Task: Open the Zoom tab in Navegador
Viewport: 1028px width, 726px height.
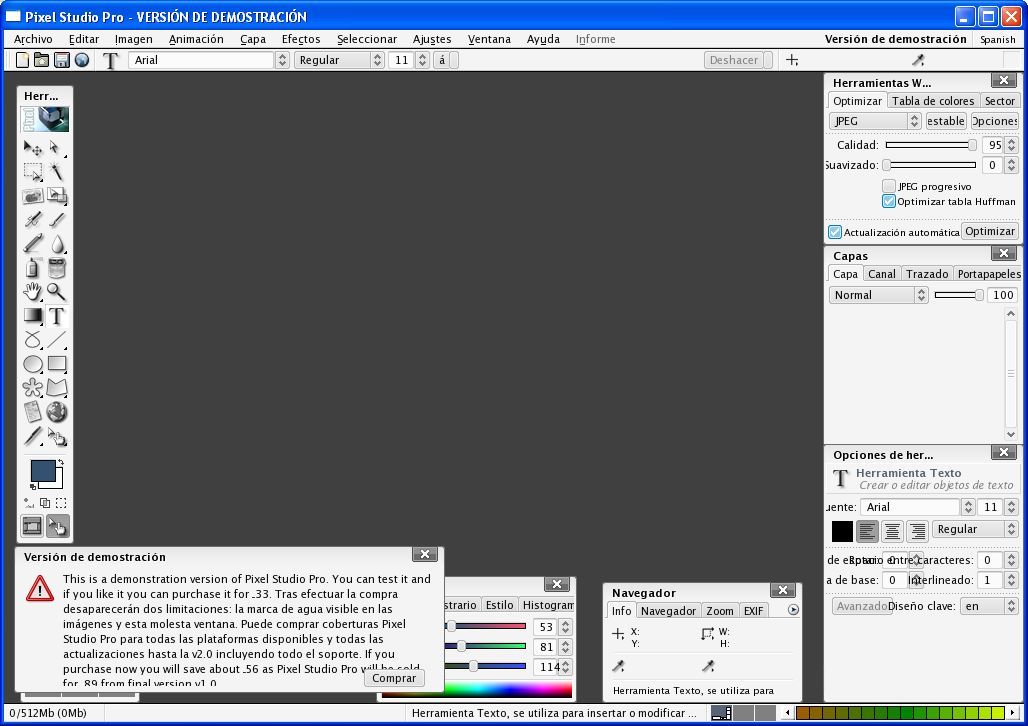Action: (720, 611)
